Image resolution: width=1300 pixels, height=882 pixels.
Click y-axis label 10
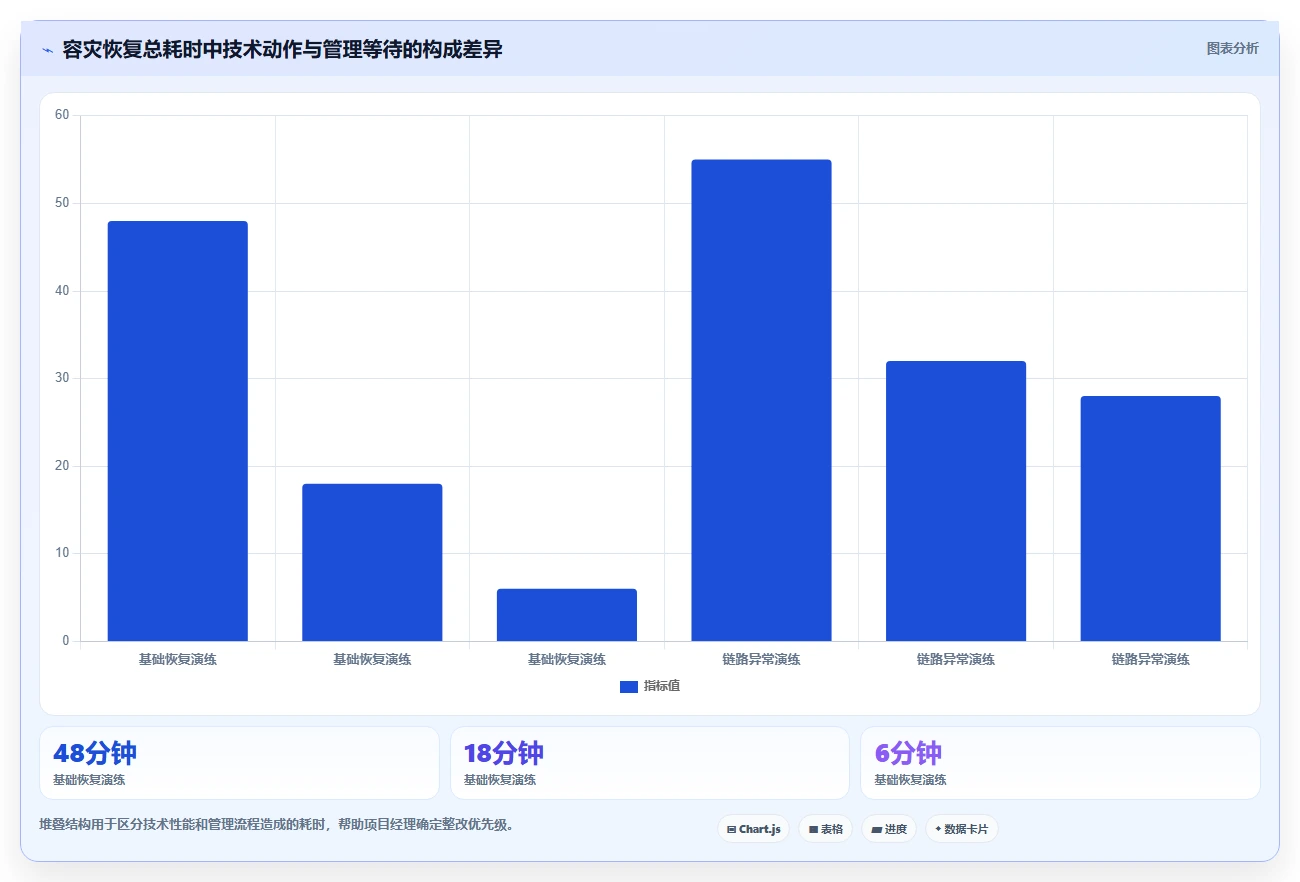click(62, 553)
